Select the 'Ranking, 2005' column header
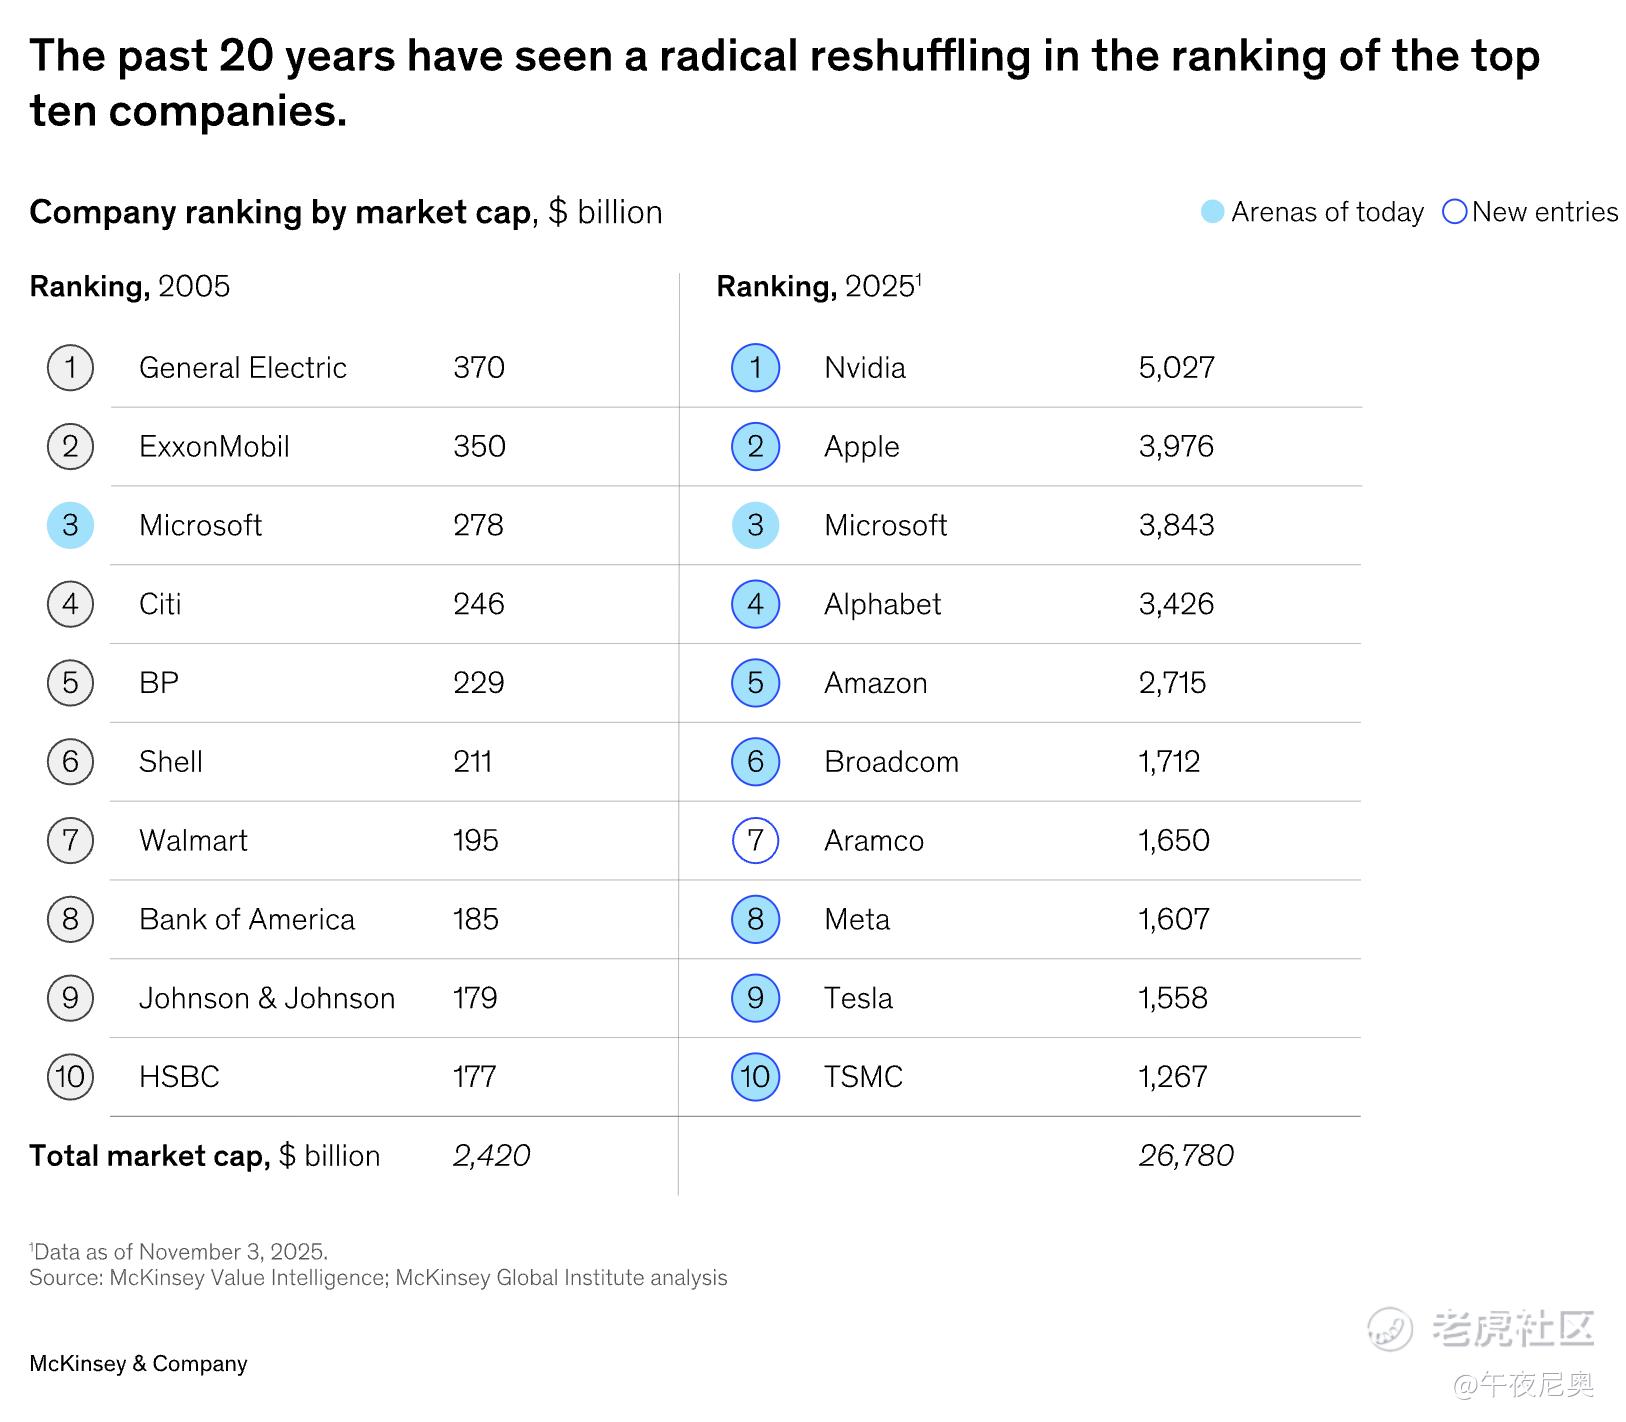1626x1422 pixels. (130, 287)
